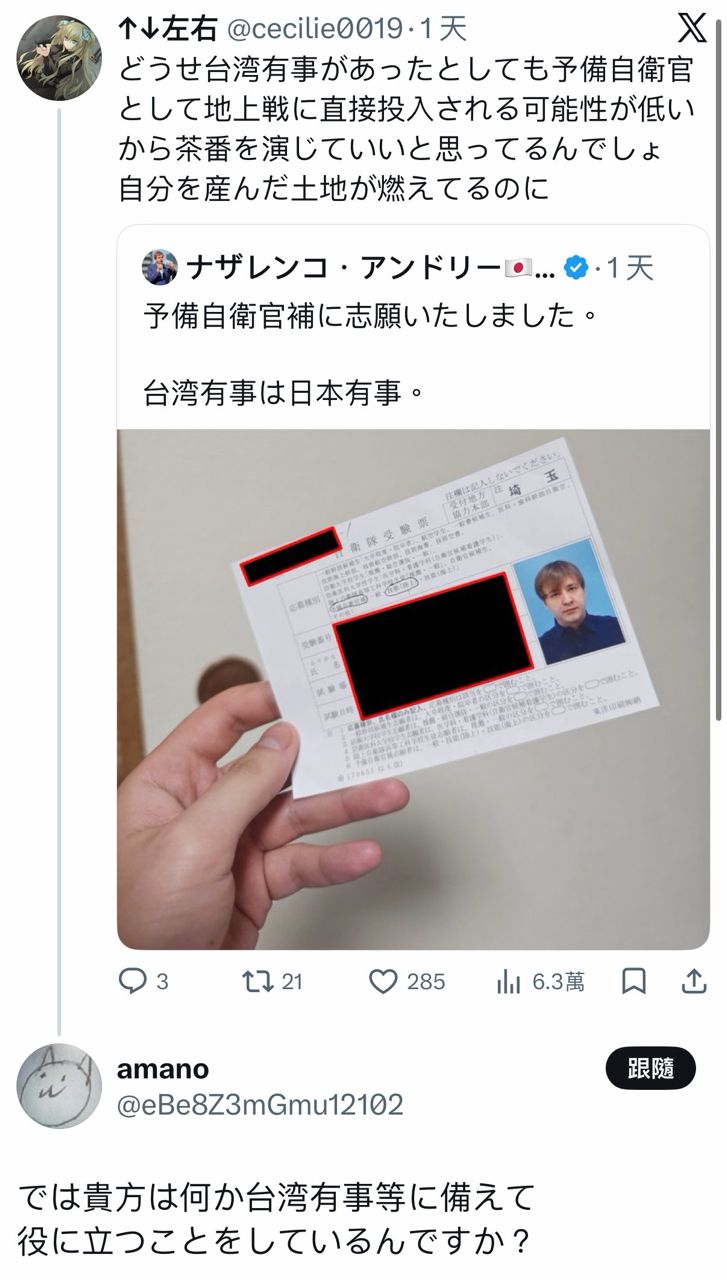The height and width of the screenshot is (1280, 727).
Task: Enlarge the exam ticket photo
Action: 414,689
